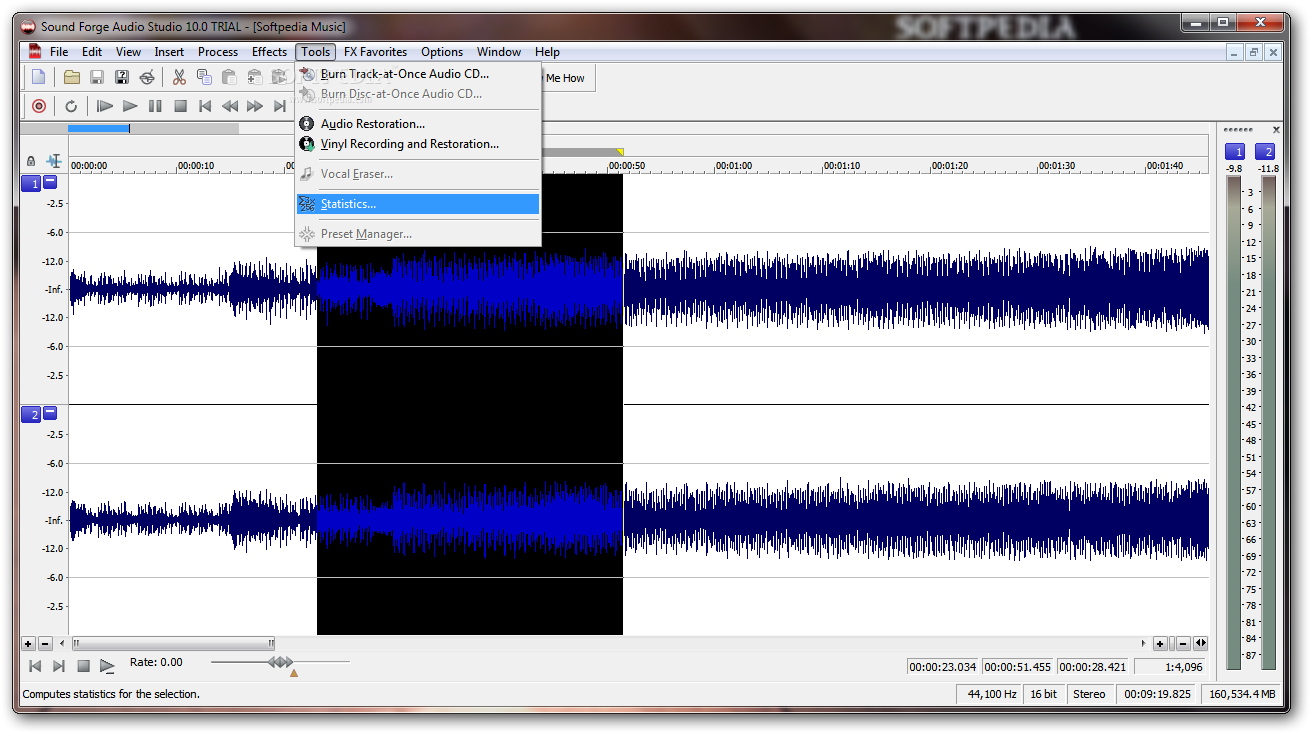Open the View menu

pyautogui.click(x=128, y=52)
